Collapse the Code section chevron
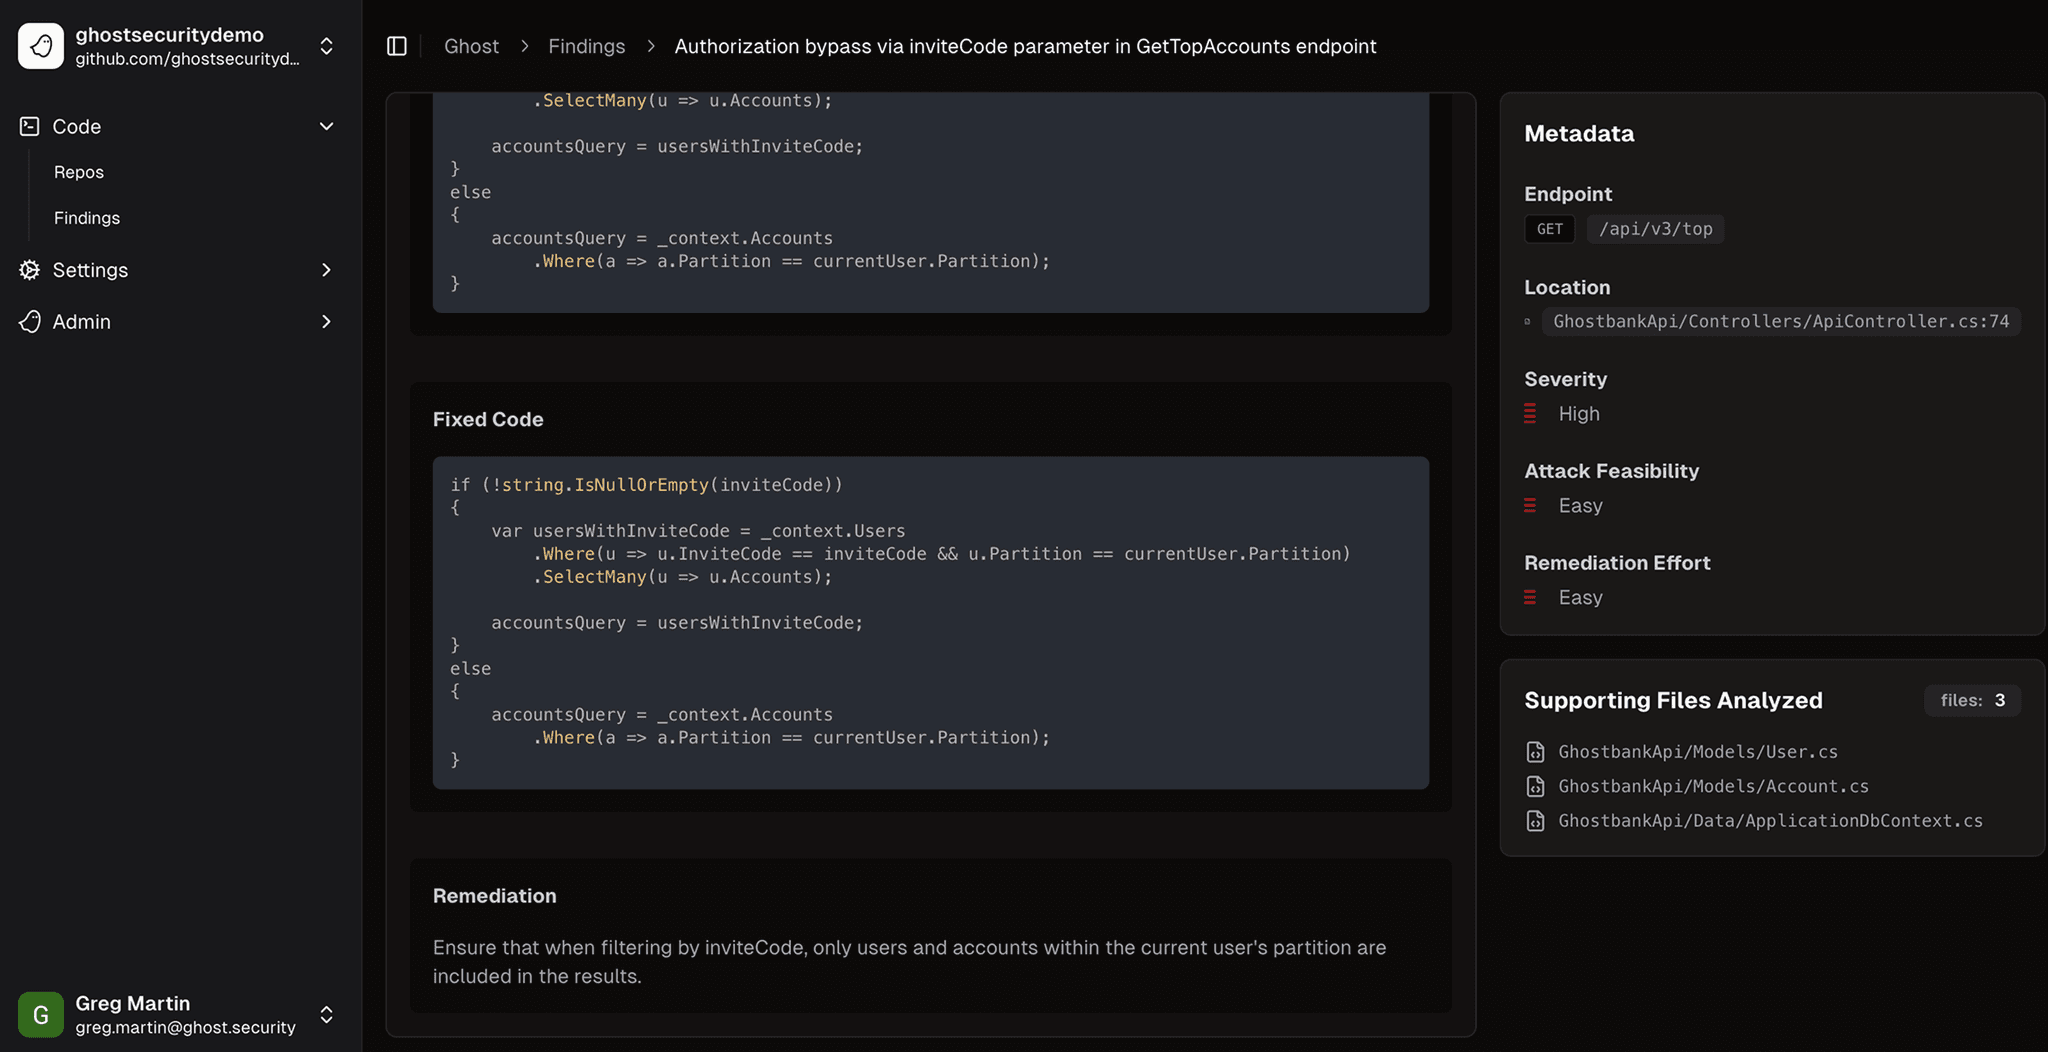Image resolution: width=2048 pixels, height=1052 pixels. click(326, 126)
